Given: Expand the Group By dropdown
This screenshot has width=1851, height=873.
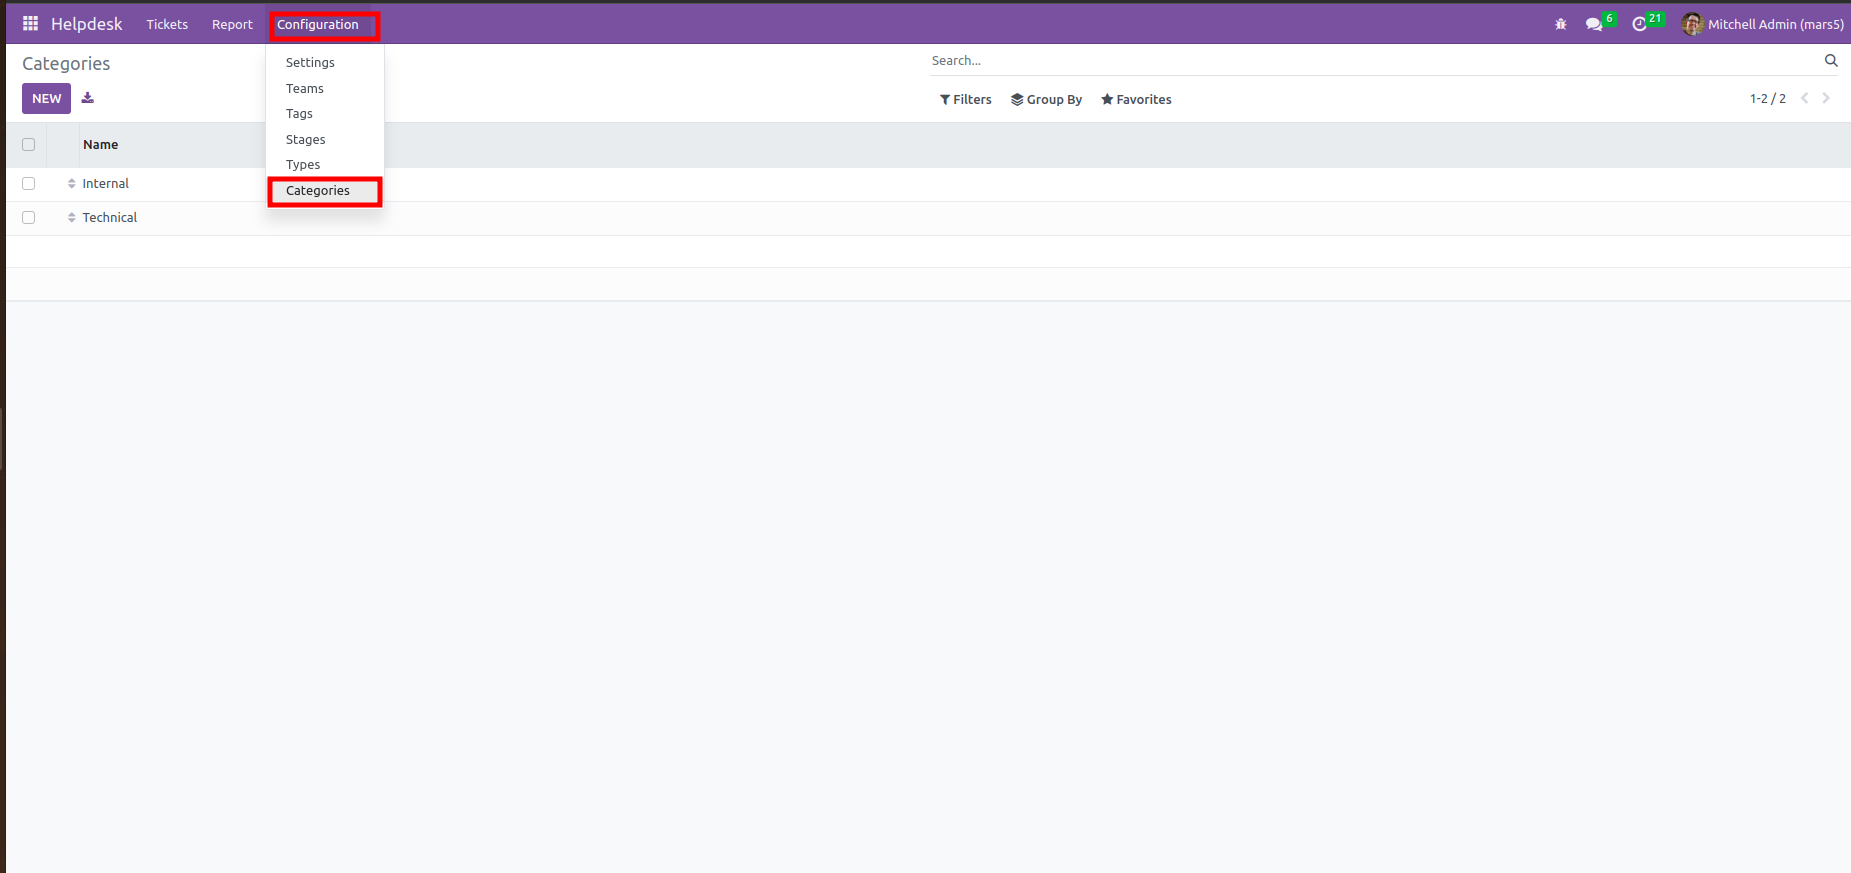Looking at the screenshot, I should pos(1047,100).
